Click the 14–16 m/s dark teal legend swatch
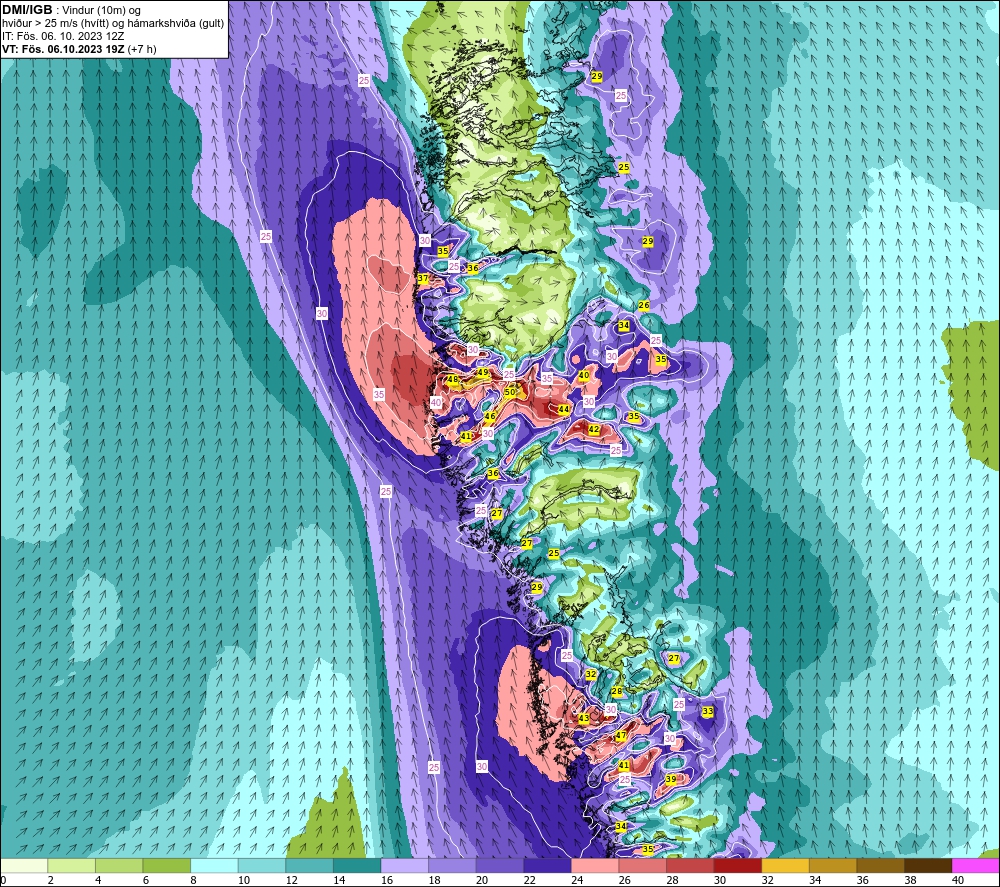Viewport: 1000px width, 887px height. click(x=357, y=865)
